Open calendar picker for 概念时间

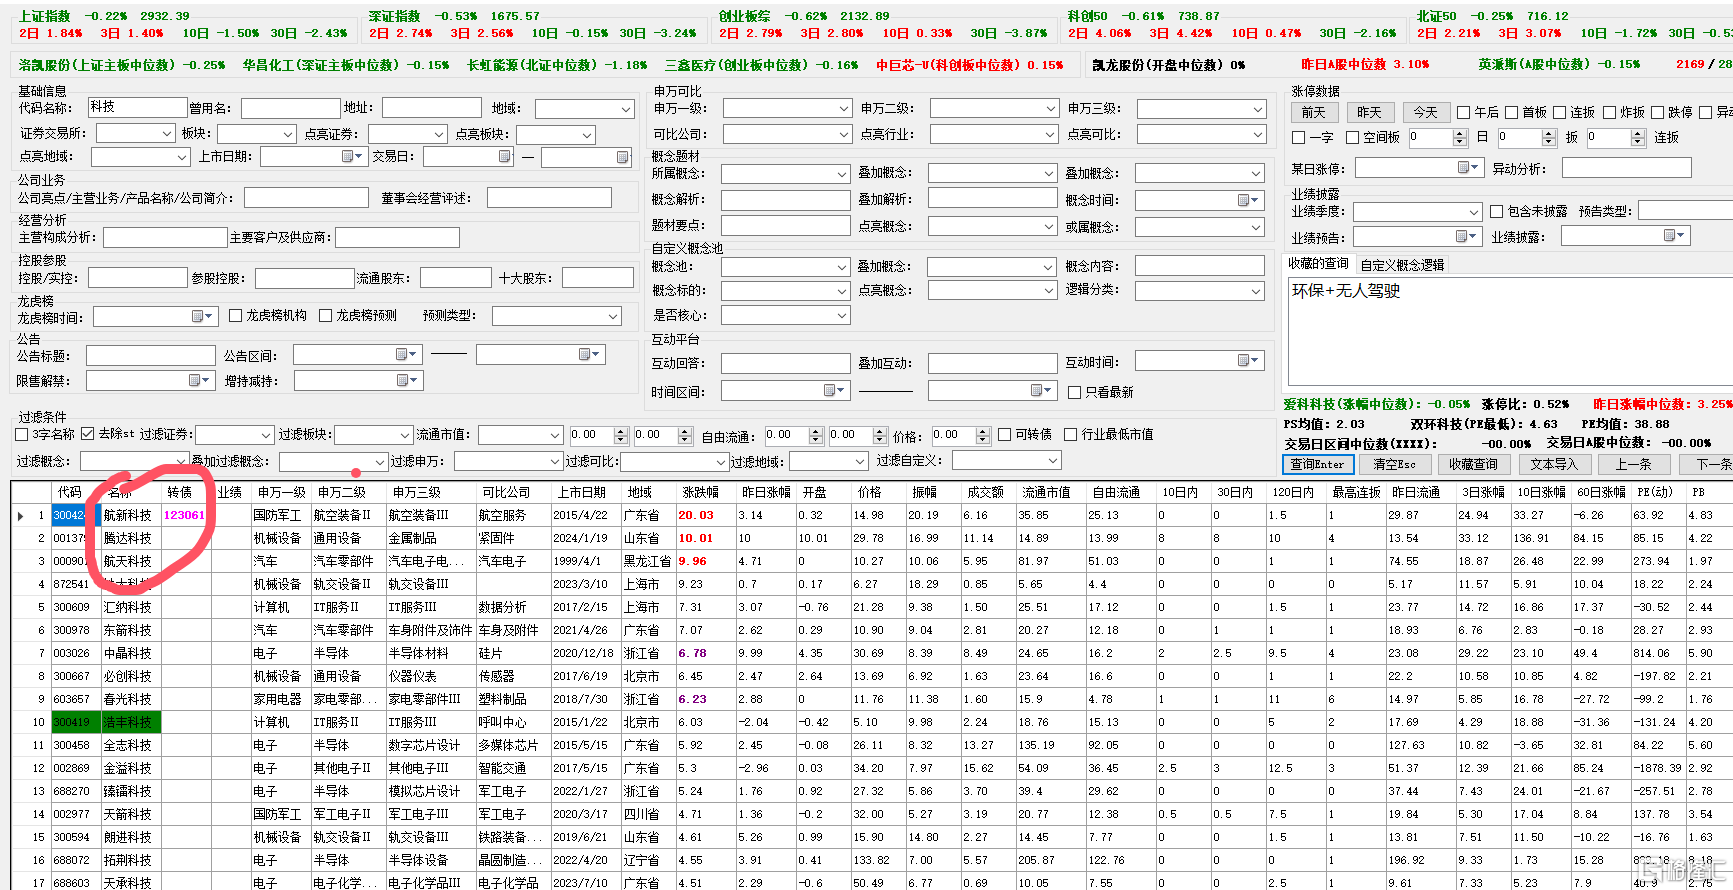pyautogui.click(x=1248, y=200)
